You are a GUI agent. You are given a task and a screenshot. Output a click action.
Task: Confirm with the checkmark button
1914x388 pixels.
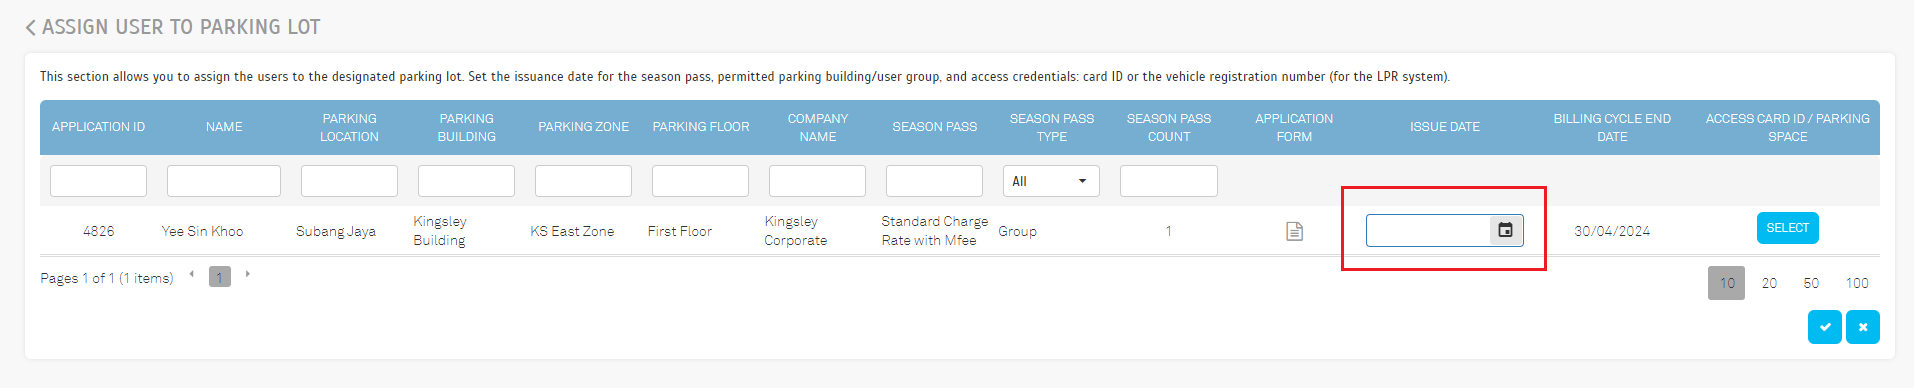tap(1824, 327)
